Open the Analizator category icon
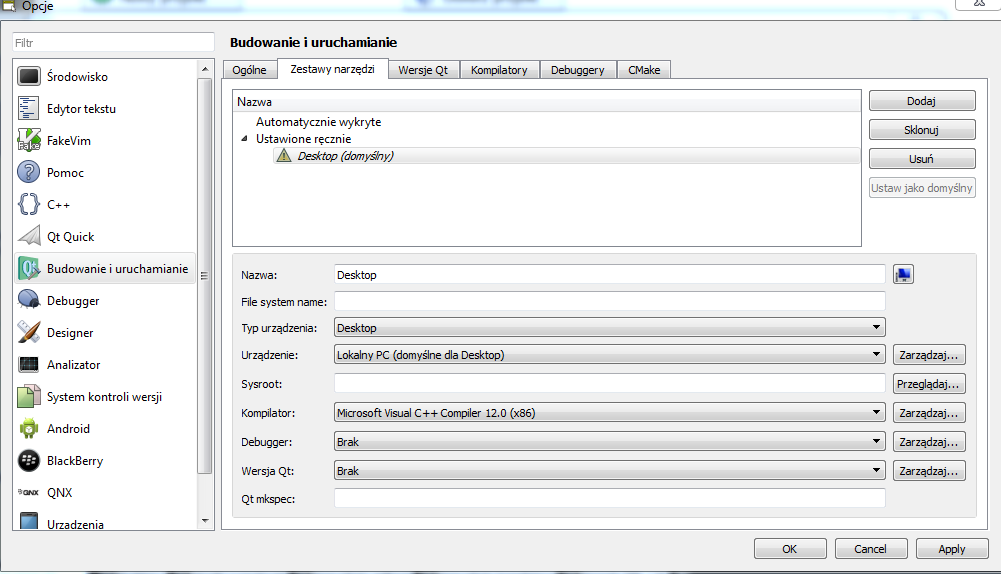 [28, 365]
